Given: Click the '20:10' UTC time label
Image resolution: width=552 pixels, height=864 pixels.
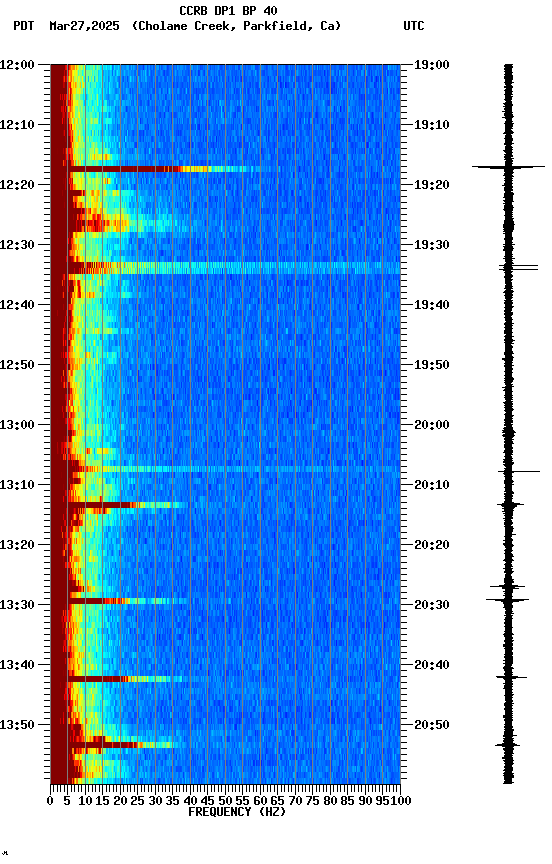Looking at the screenshot, I should [432, 485].
